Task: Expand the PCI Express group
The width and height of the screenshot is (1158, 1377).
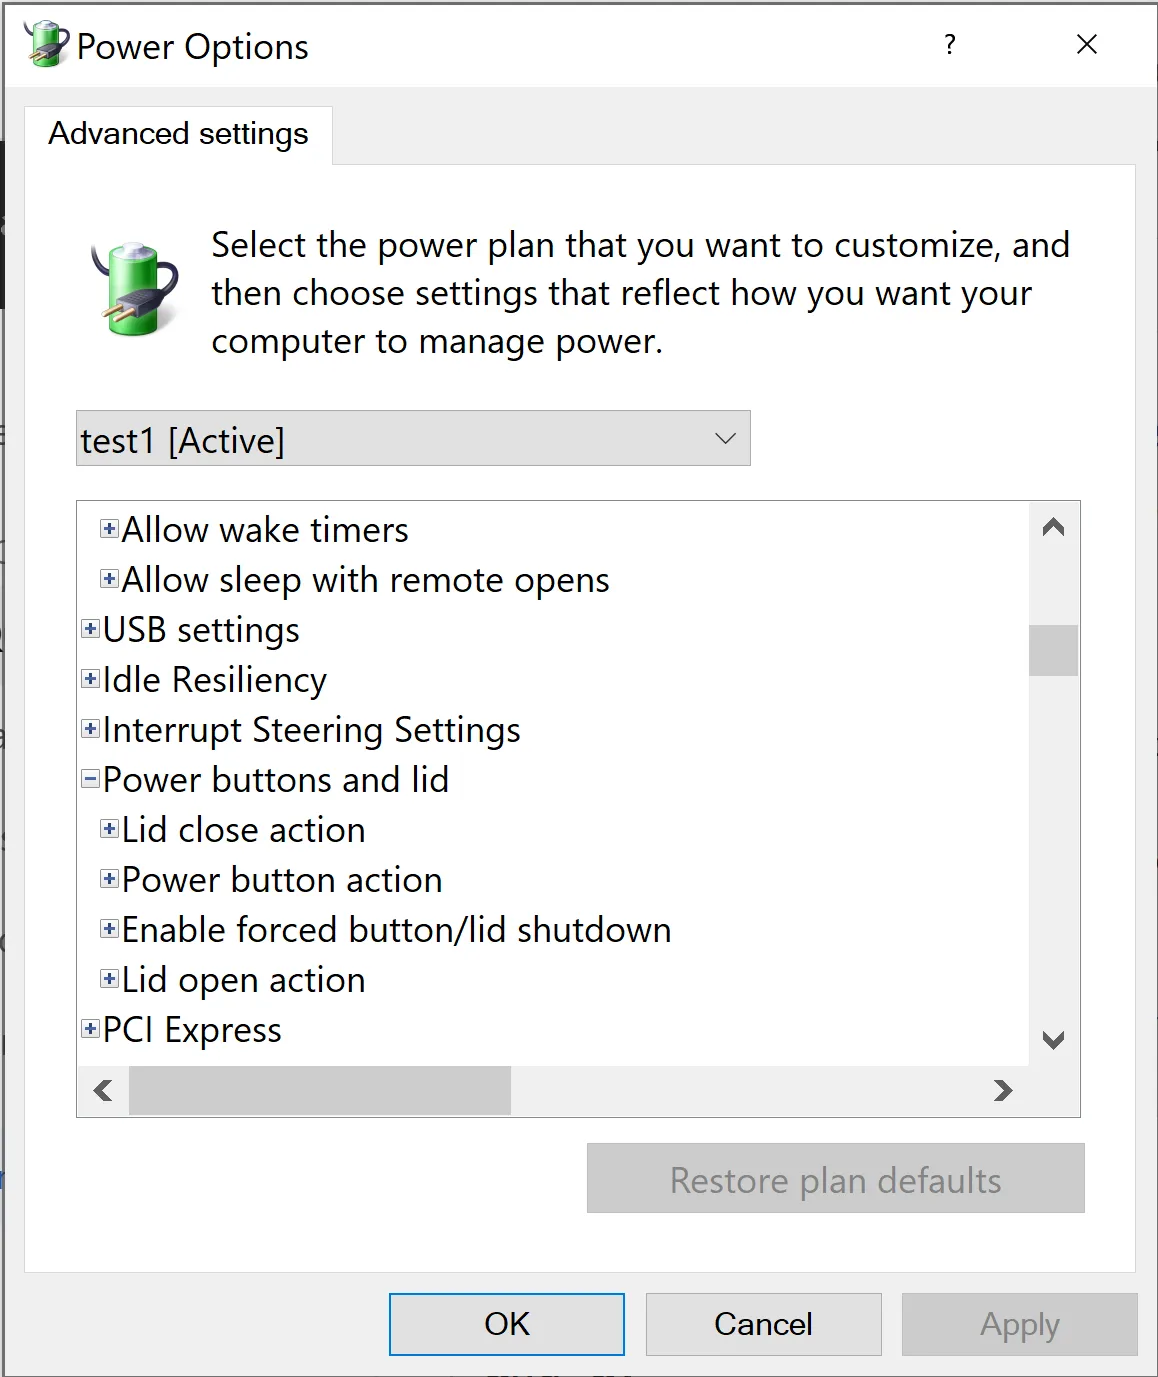Action: (x=89, y=1029)
